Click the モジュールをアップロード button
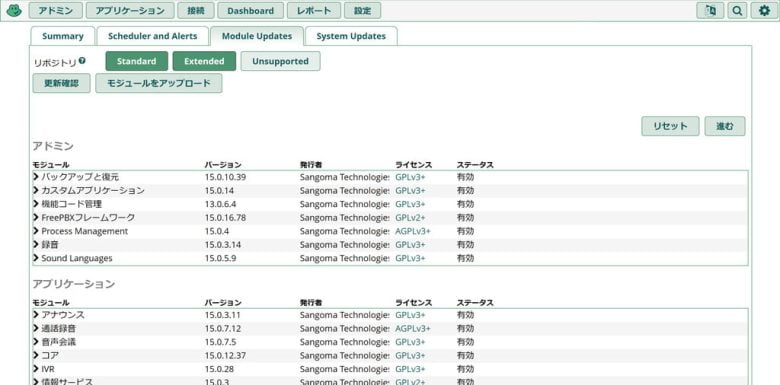 159,83
